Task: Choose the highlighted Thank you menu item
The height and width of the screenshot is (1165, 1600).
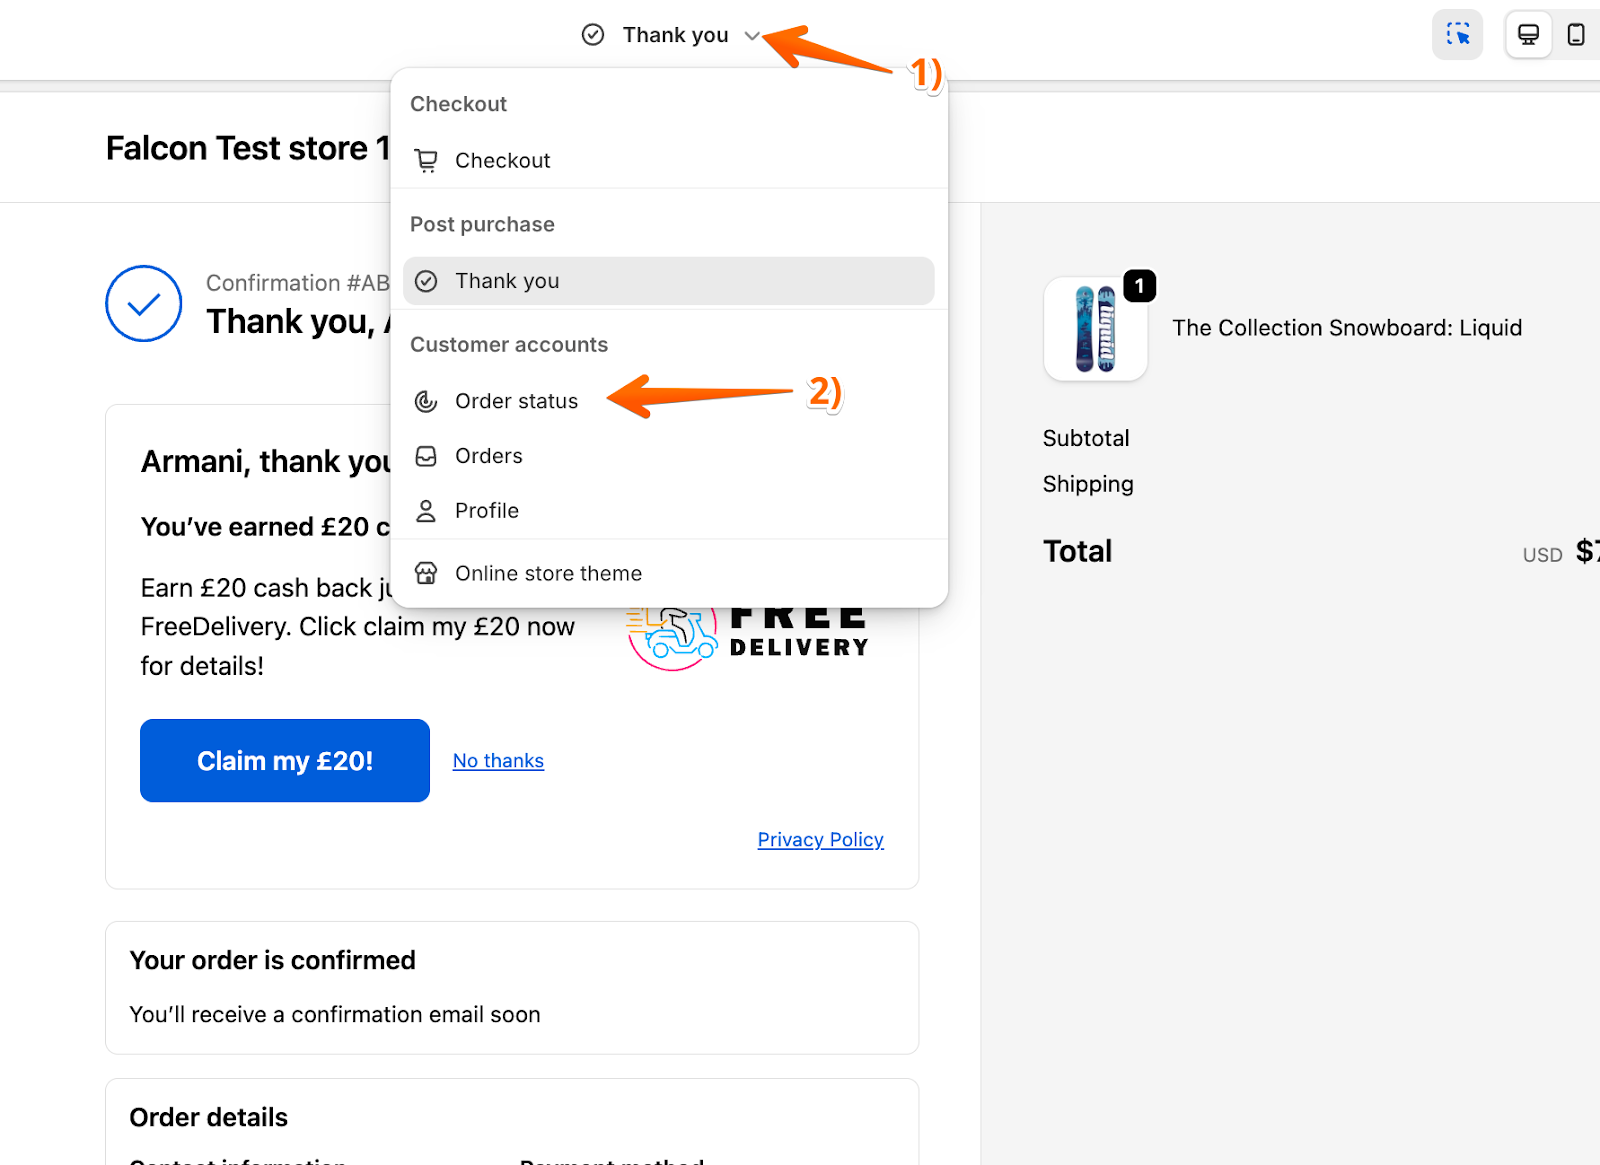Action: [668, 281]
